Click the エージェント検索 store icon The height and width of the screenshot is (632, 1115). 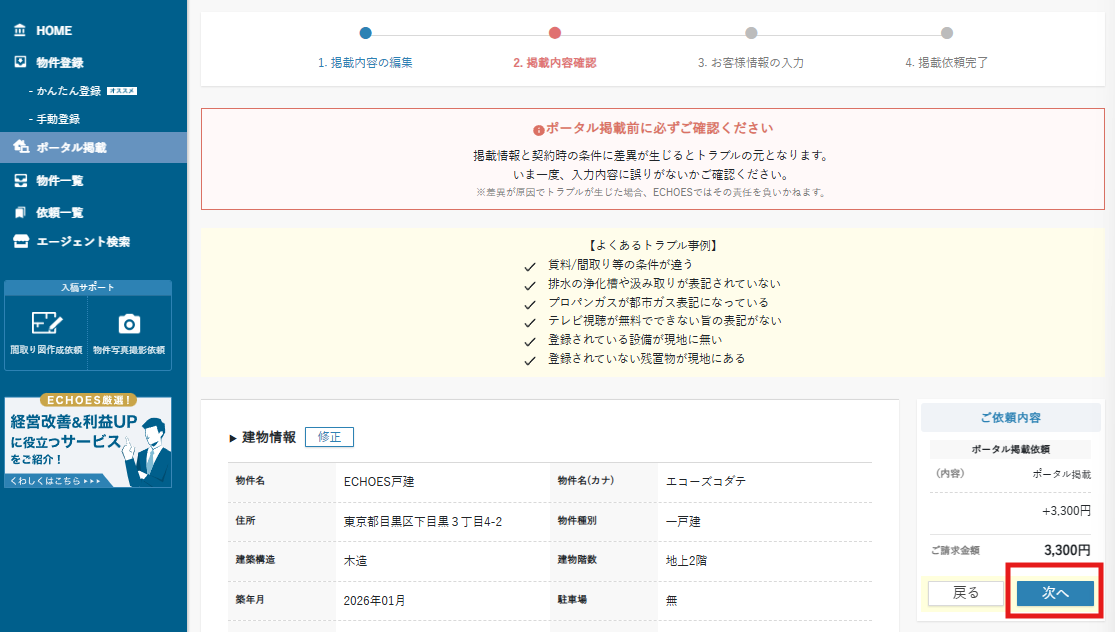coord(20,242)
